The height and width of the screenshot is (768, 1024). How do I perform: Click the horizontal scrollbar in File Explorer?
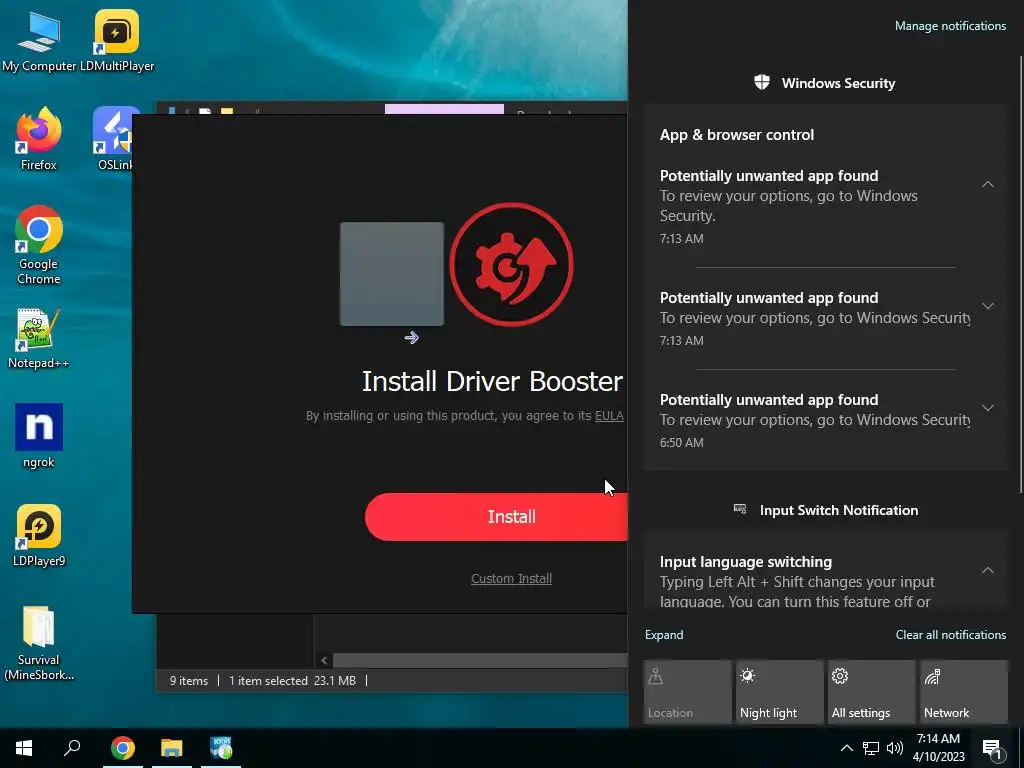coord(480,660)
